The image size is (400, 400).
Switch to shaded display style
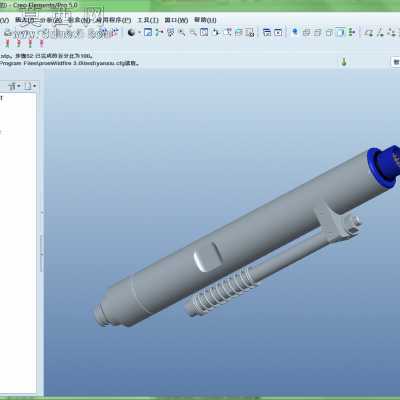340,32
